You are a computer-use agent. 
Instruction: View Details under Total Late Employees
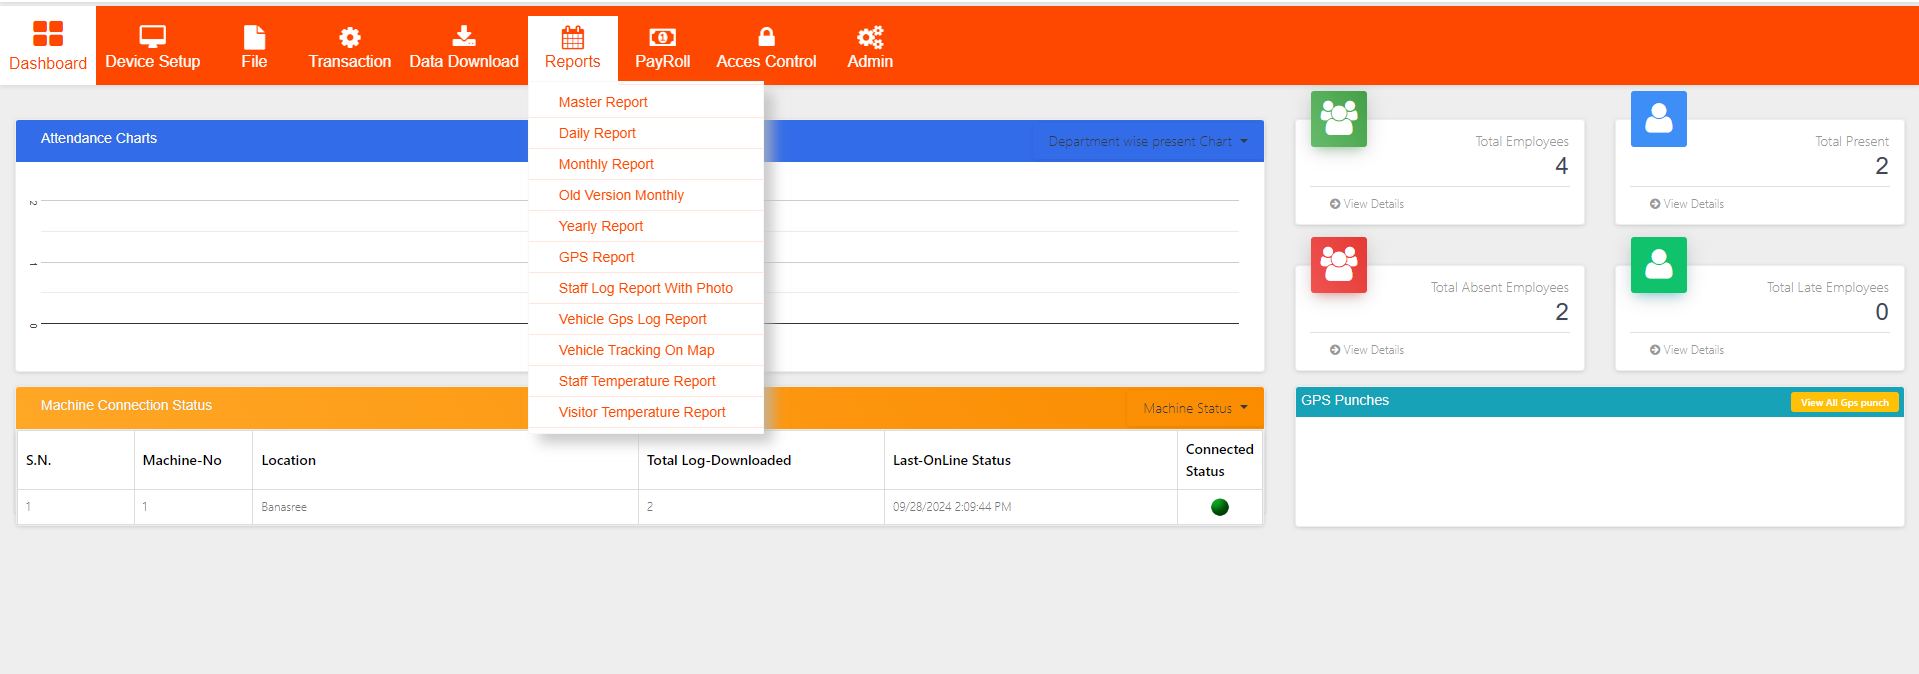click(1687, 350)
